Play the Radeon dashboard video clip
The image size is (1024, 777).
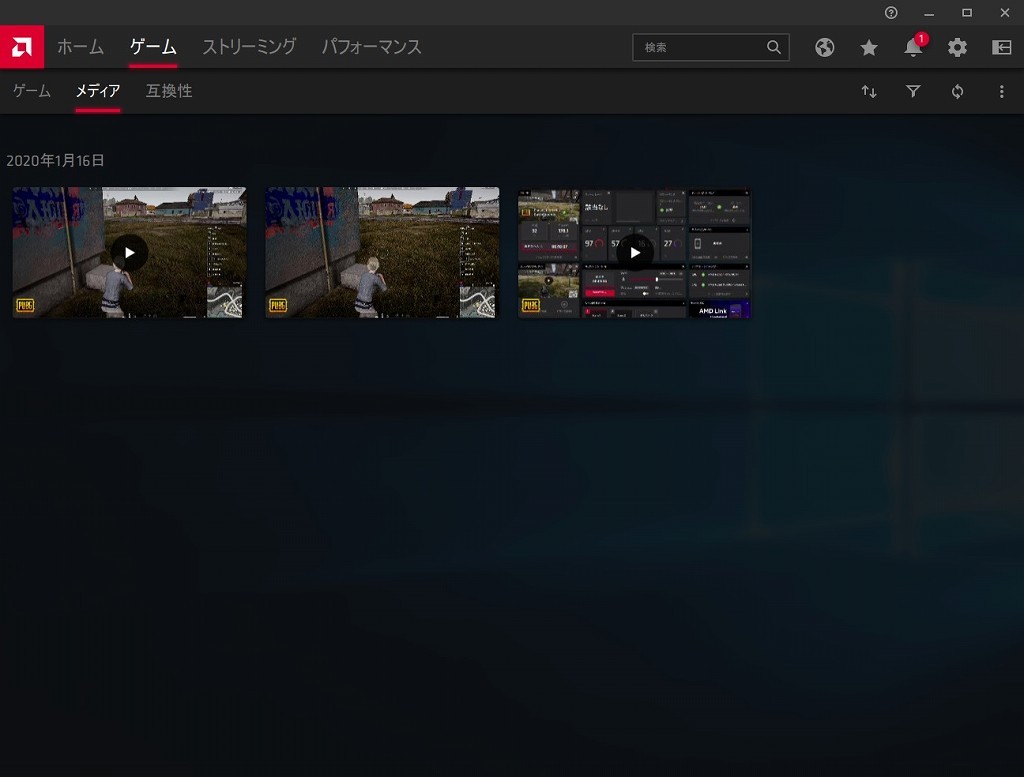click(634, 253)
